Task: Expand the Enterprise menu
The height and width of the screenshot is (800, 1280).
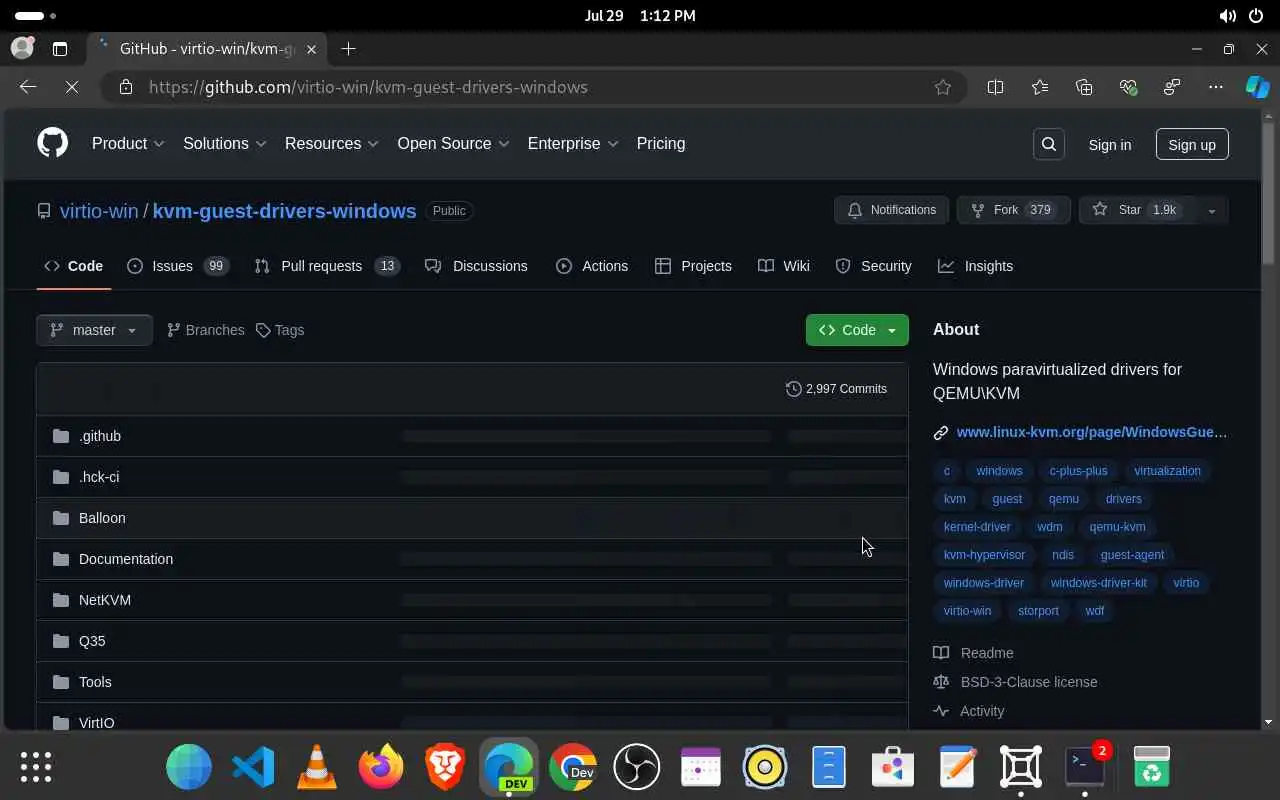Action: point(573,143)
